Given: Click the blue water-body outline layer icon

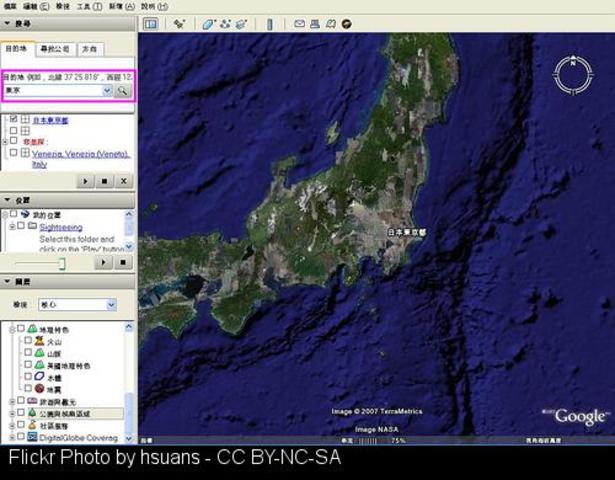Looking at the screenshot, I should (39, 376).
